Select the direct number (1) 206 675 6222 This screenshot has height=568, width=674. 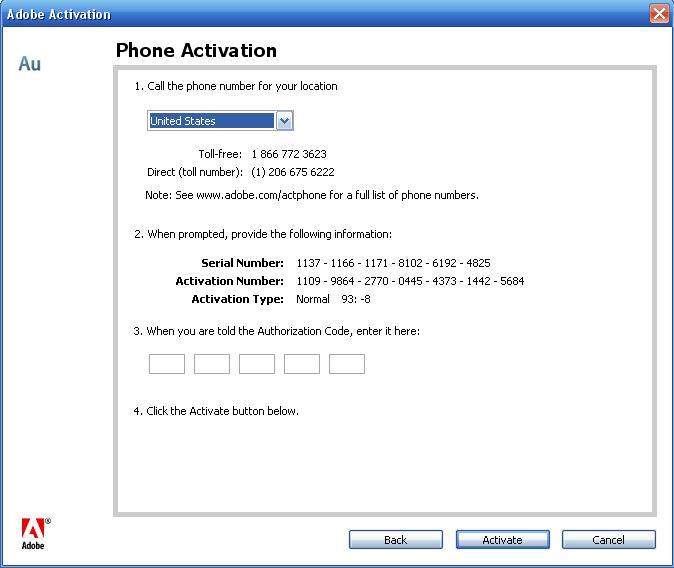pyautogui.click(x=293, y=172)
